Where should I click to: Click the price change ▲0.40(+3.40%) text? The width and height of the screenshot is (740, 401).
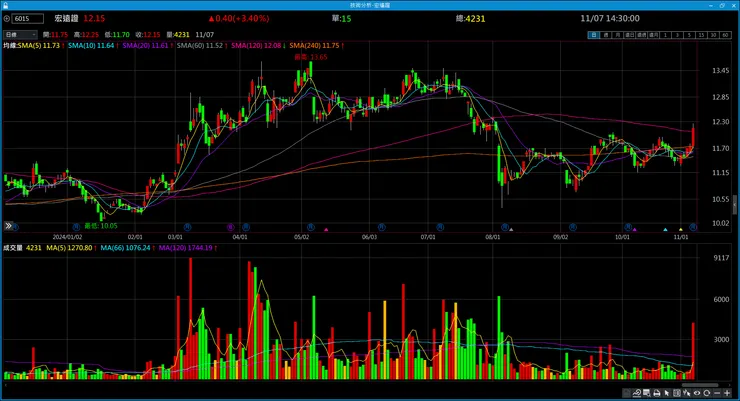pyautogui.click(x=239, y=18)
